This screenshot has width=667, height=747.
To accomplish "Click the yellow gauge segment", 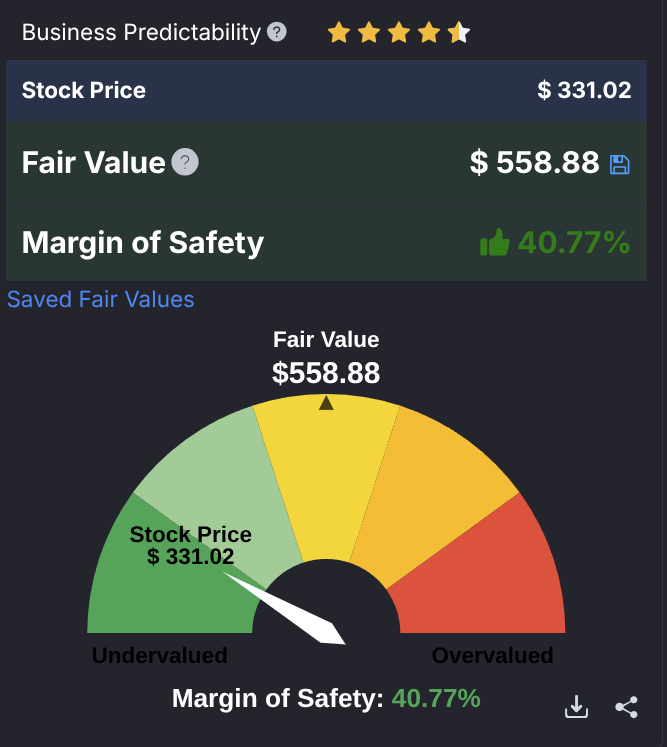I will [x=326, y=480].
